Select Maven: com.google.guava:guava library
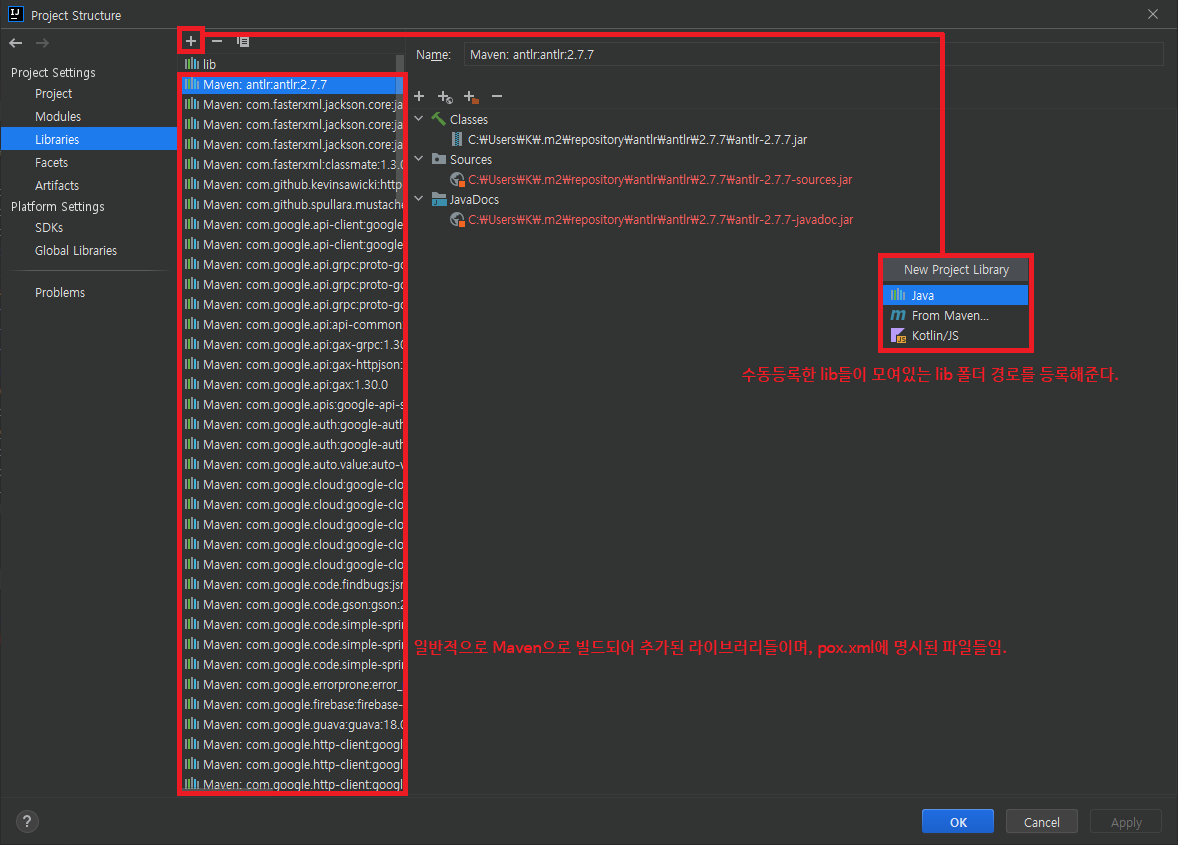1178x845 pixels. click(x=291, y=725)
